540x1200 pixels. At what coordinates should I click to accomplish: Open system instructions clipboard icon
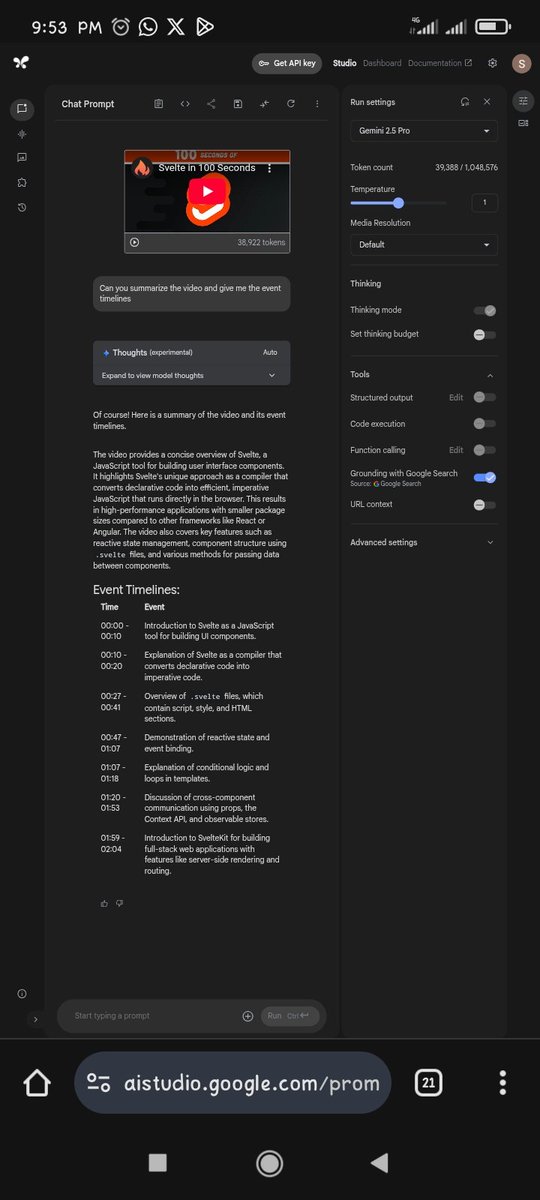[159, 103]
